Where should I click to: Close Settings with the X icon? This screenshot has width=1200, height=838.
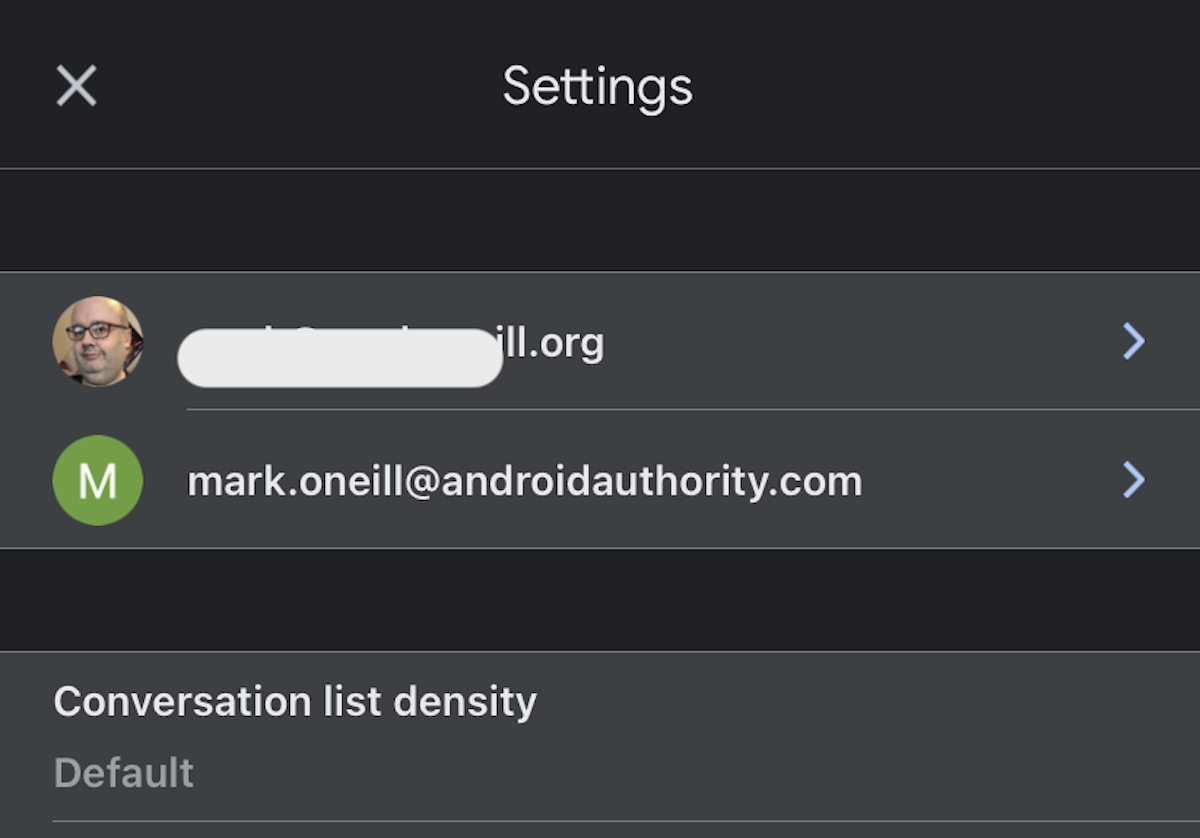coord(76,86)
